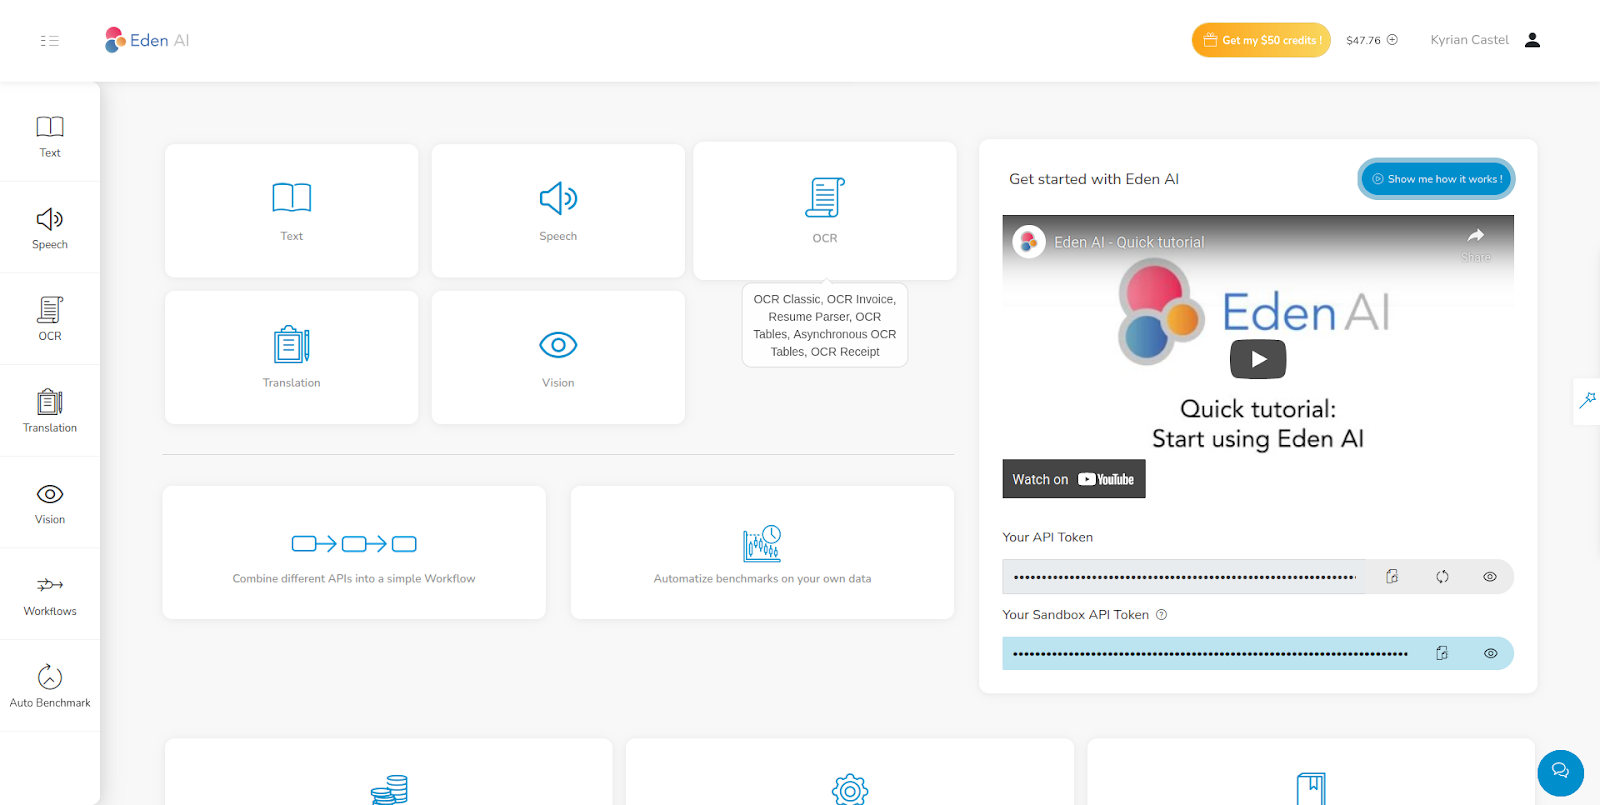Click the OCR tooltip listing OCR Classic, OCR Invoice
1600x805 pixels.
point(825,325)
